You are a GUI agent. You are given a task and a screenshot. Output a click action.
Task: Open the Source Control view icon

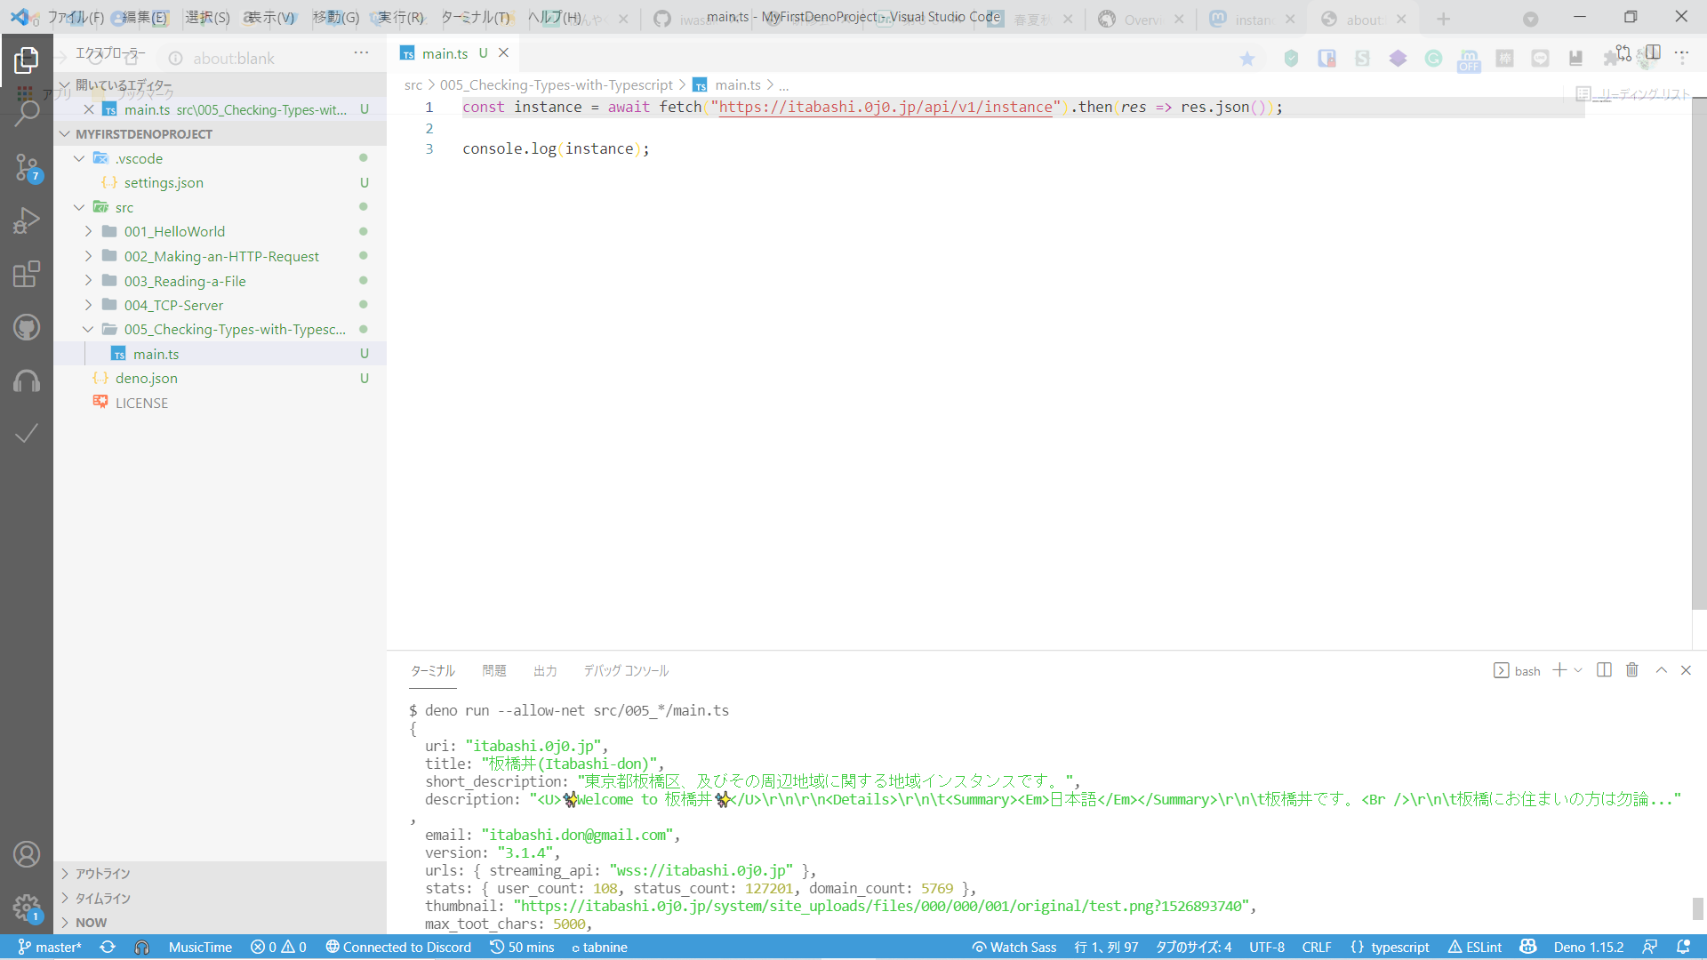pyautogui.click(x=27, y=167)
